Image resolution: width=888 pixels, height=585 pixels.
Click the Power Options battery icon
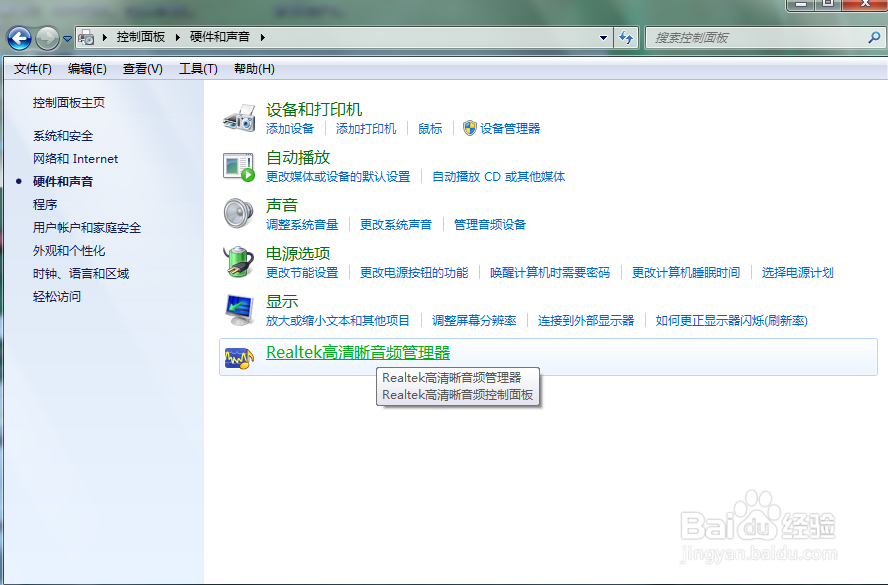[239, 262]
